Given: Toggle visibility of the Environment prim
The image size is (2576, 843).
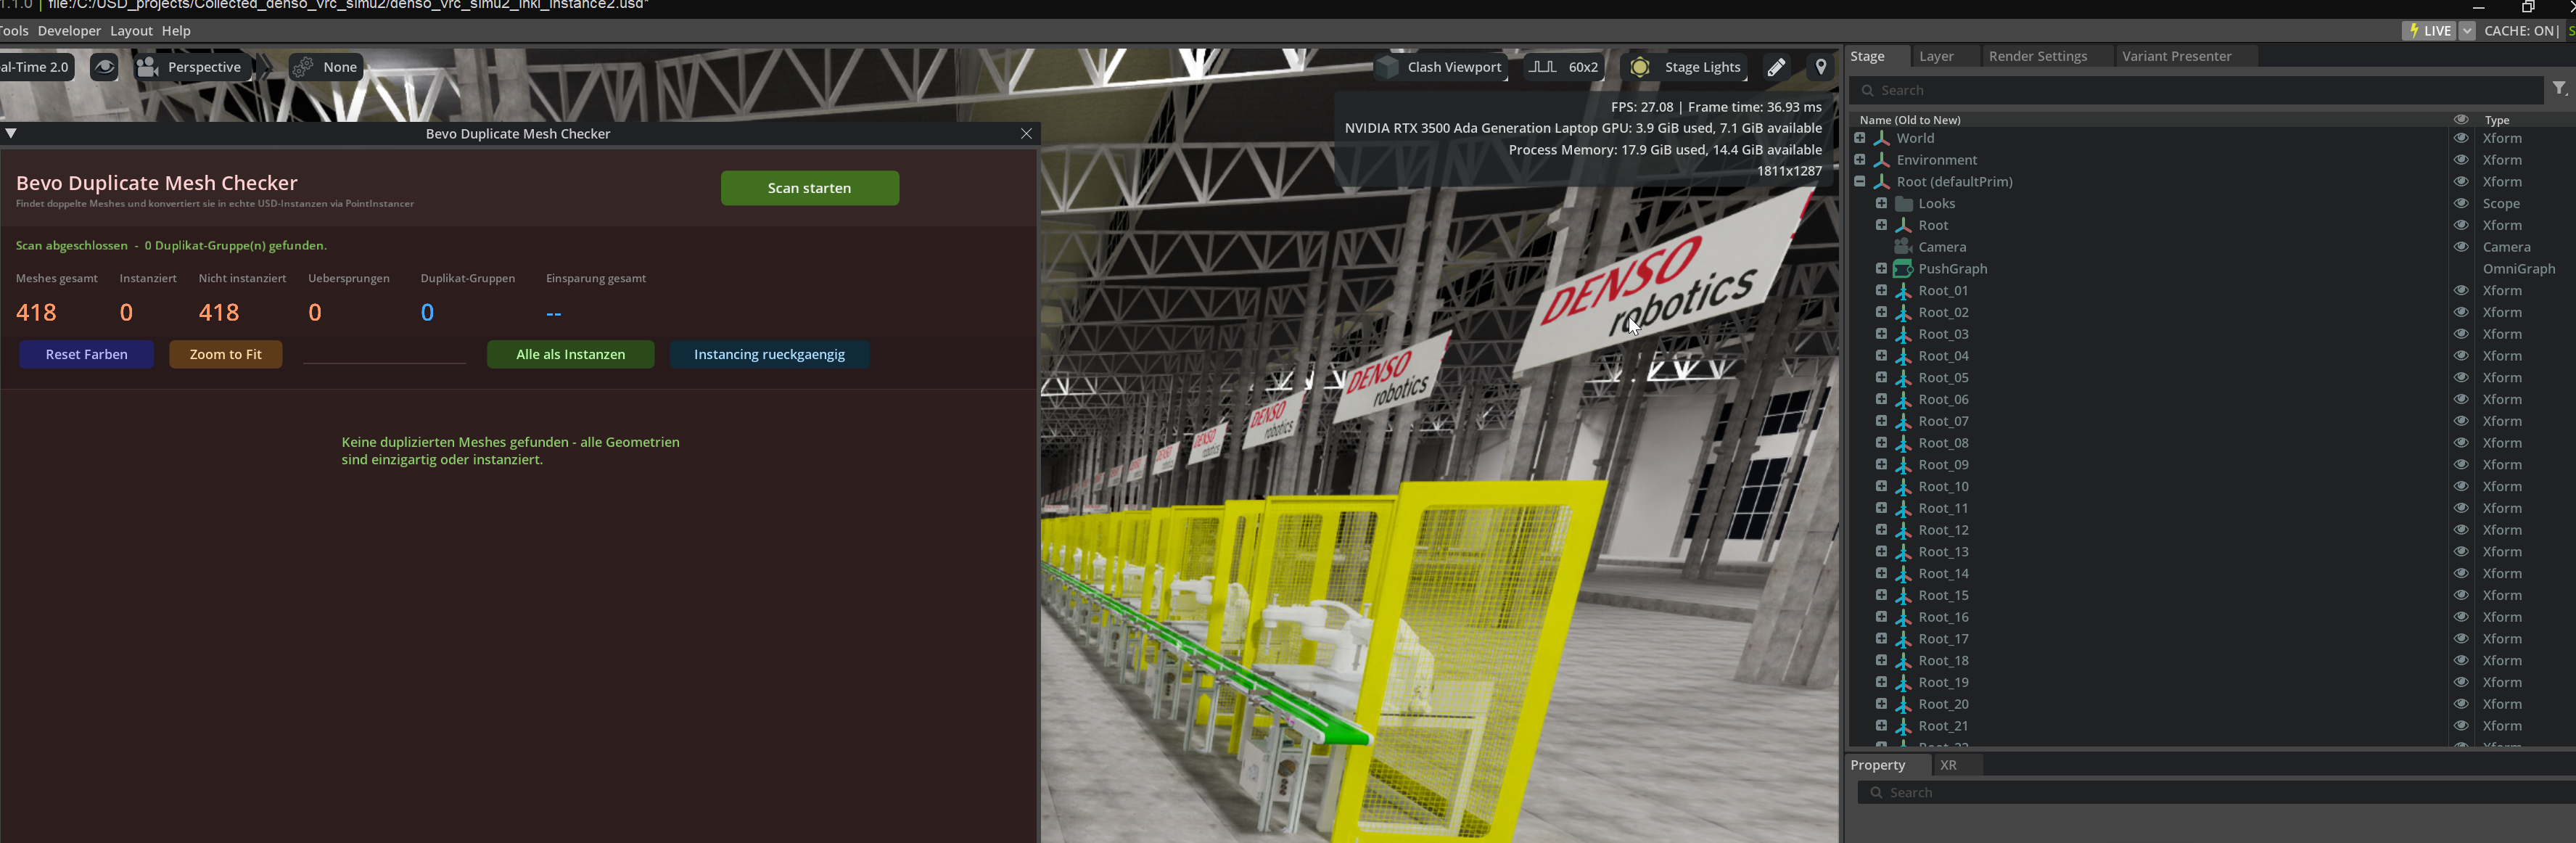Looking at the screenshot, I should pos(2461,160).
